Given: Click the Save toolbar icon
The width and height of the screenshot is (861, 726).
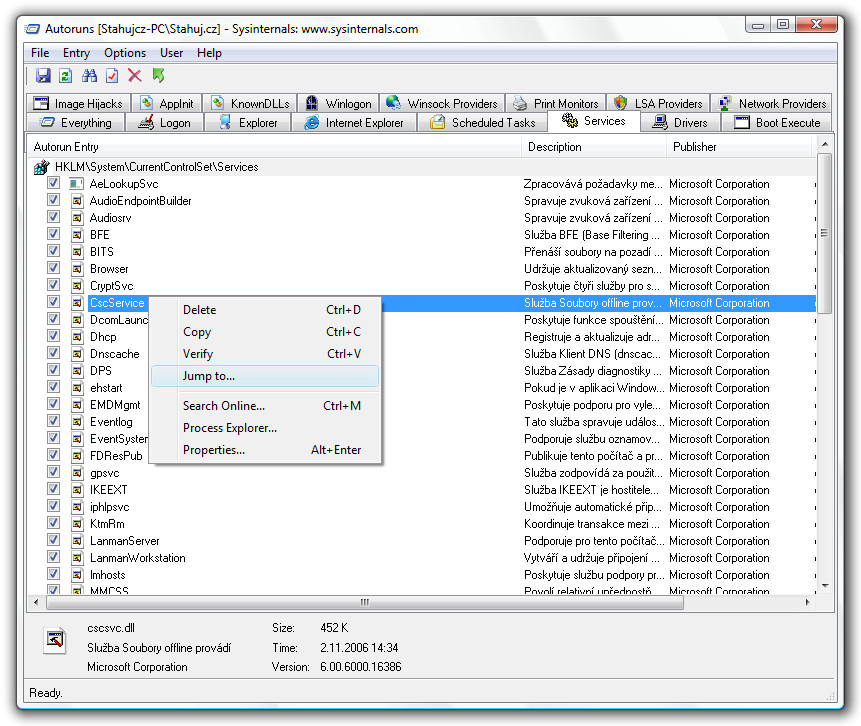Looking at the screenshot, I should (x=43, y=76).
